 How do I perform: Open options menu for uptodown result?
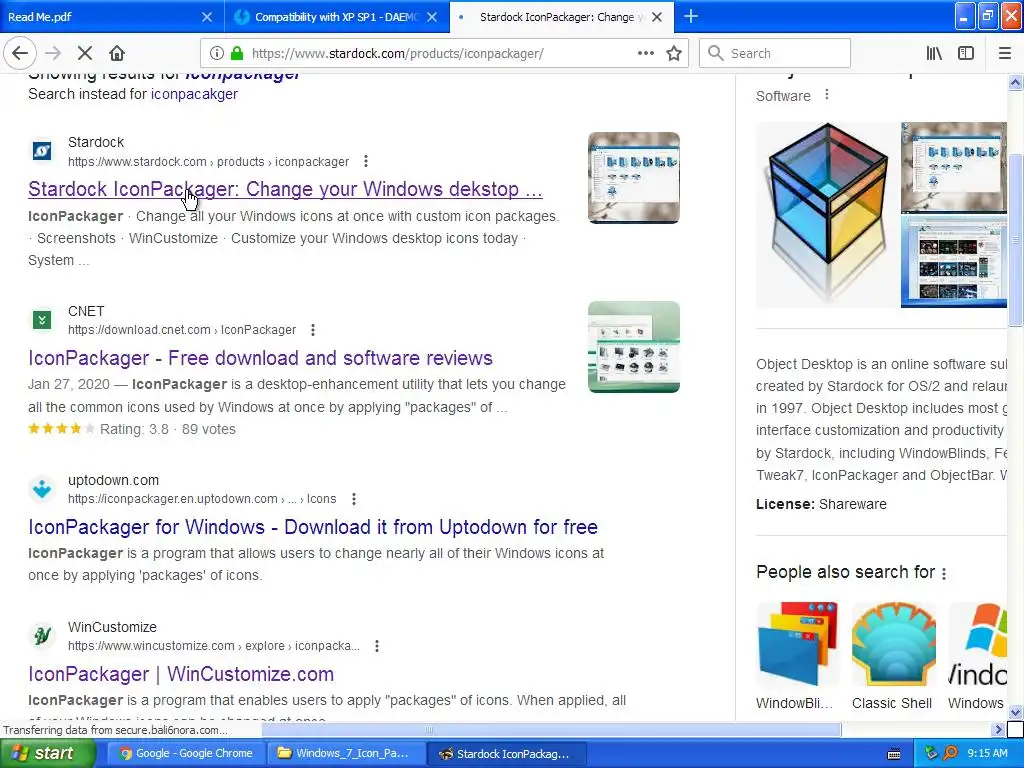pos(354,499)
